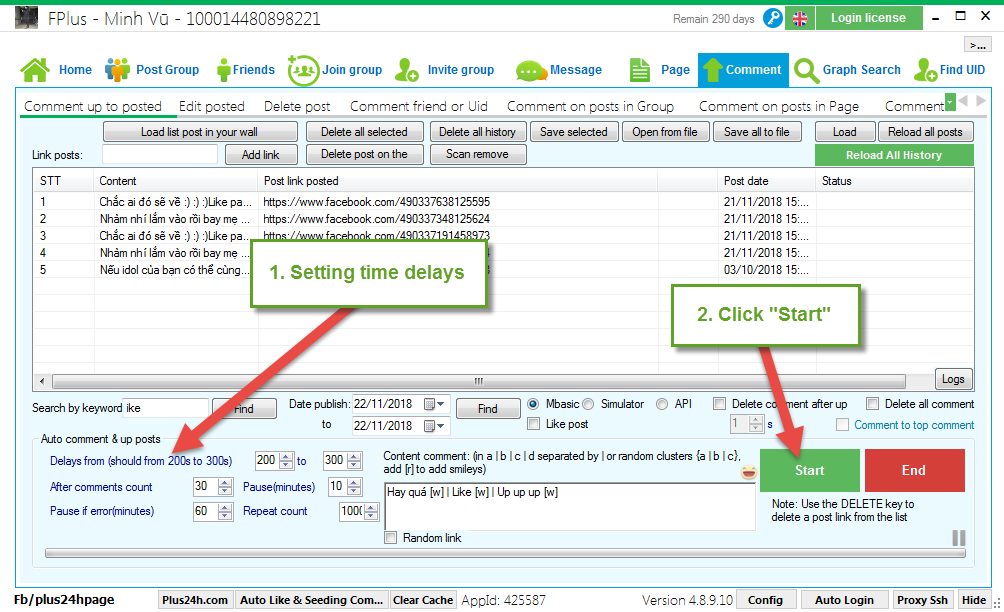Open the Date publish calendar picker
Viewport: 1004px width, 612px height.
coord(435,404)
